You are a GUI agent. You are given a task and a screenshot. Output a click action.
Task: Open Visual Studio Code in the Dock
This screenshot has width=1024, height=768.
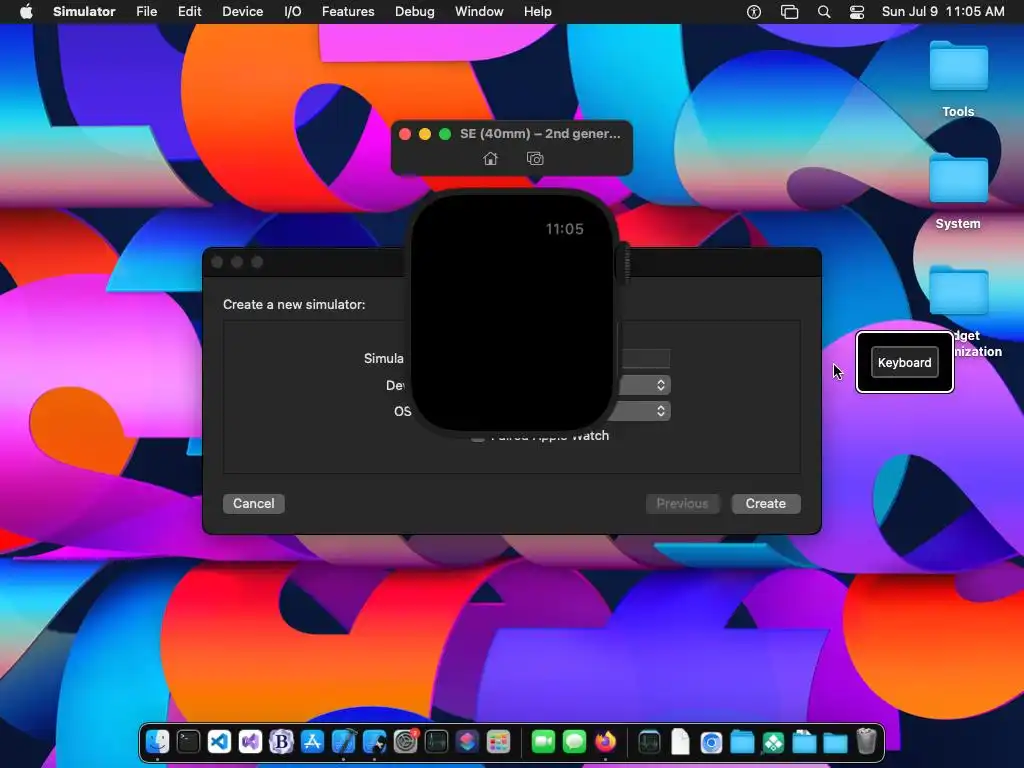[x=219, y=742]
